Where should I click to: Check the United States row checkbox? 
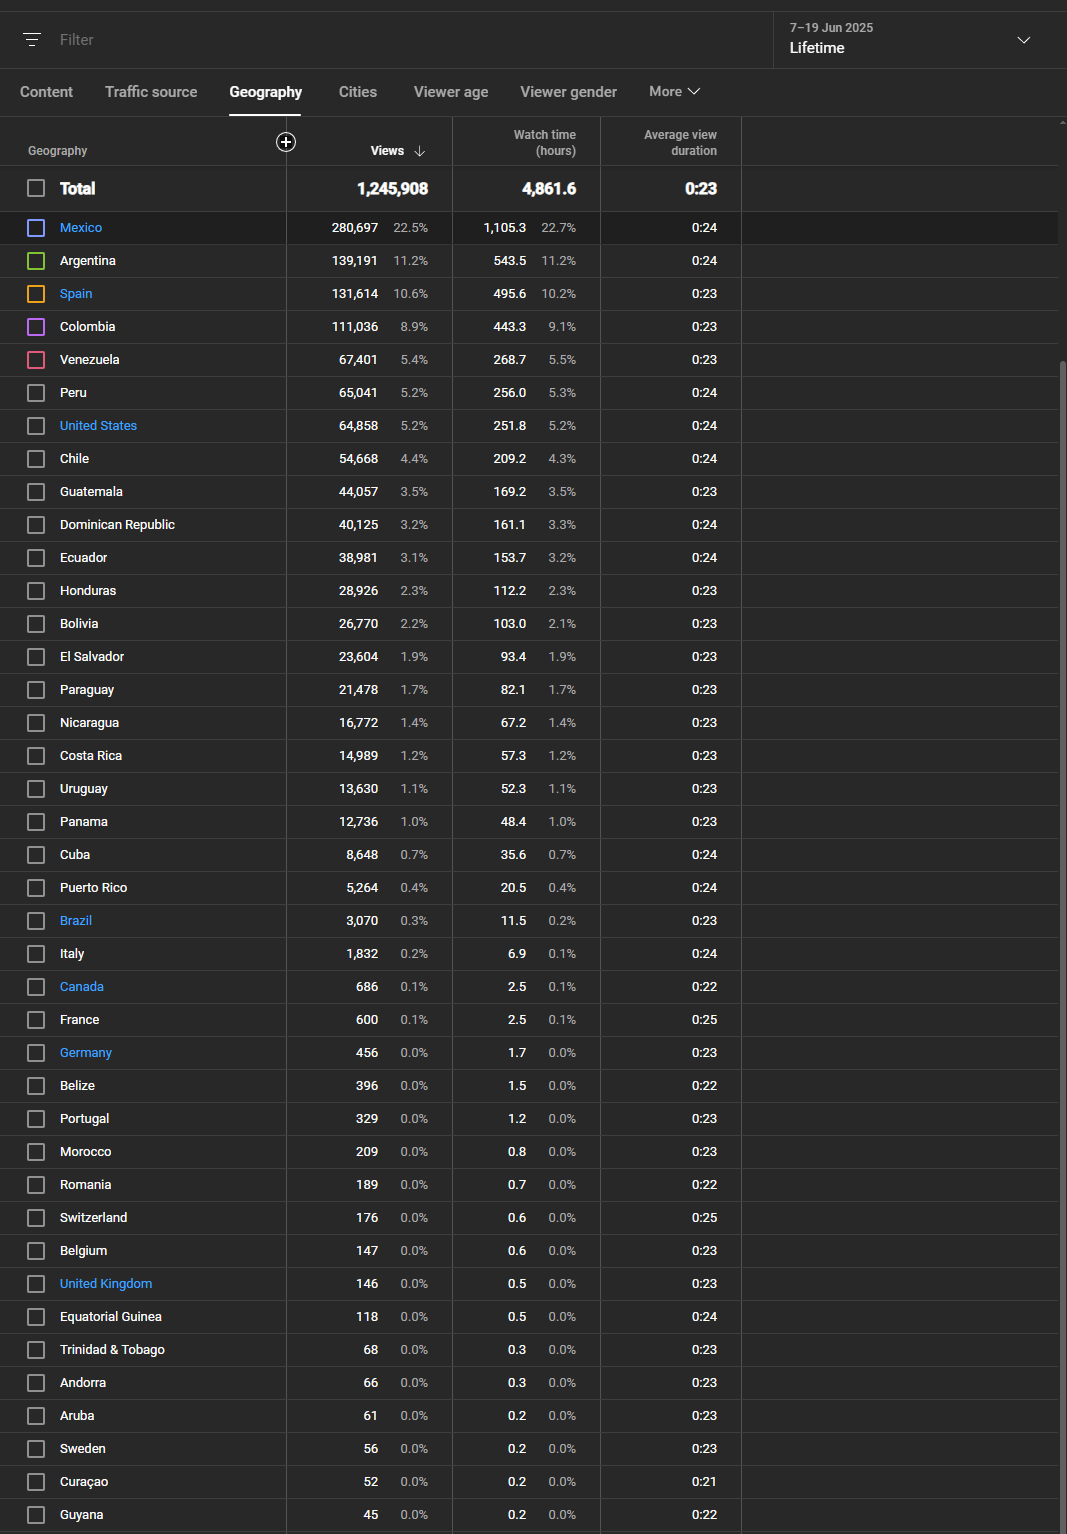36,426
